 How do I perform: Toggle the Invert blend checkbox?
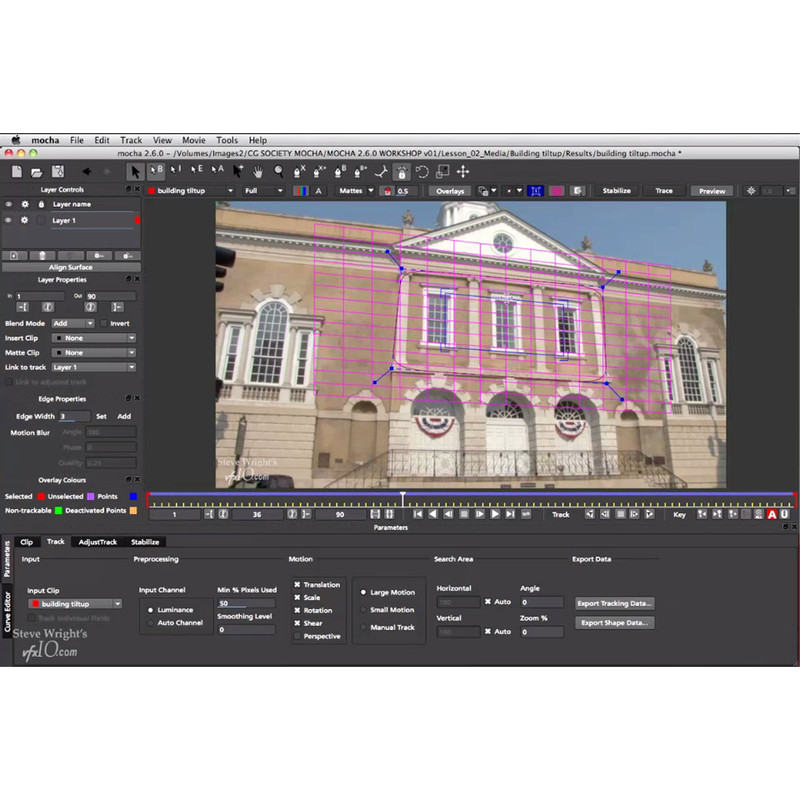[103, 324]
